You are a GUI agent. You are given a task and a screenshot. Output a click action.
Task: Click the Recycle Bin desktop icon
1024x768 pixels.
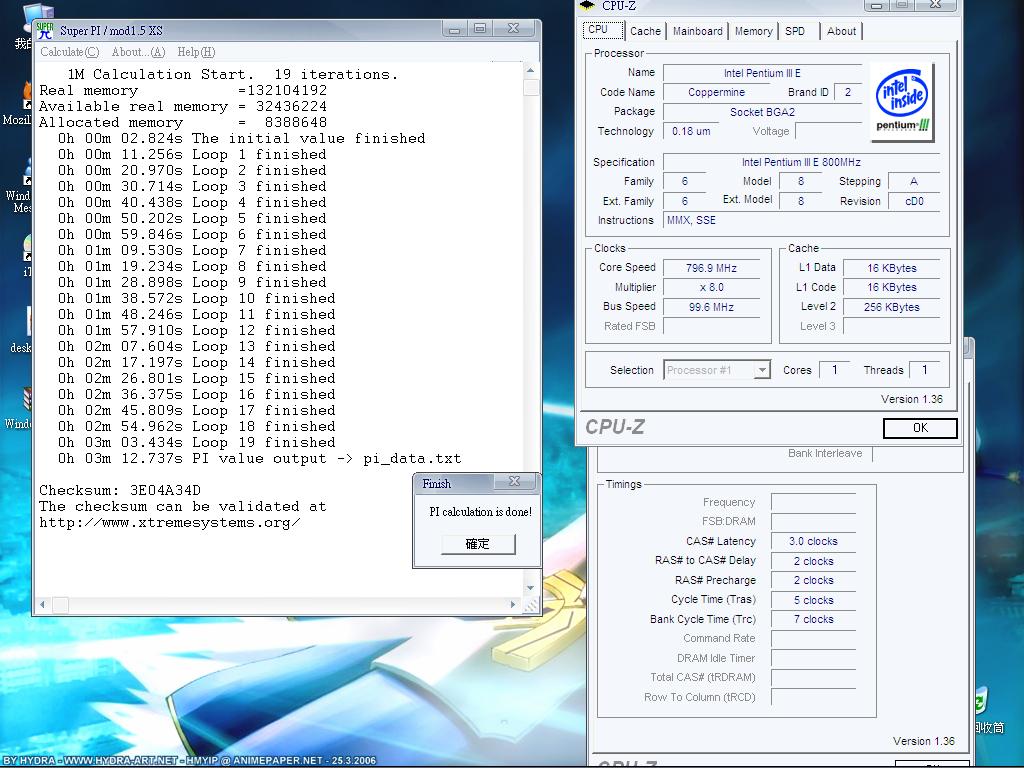coord(987,711)
